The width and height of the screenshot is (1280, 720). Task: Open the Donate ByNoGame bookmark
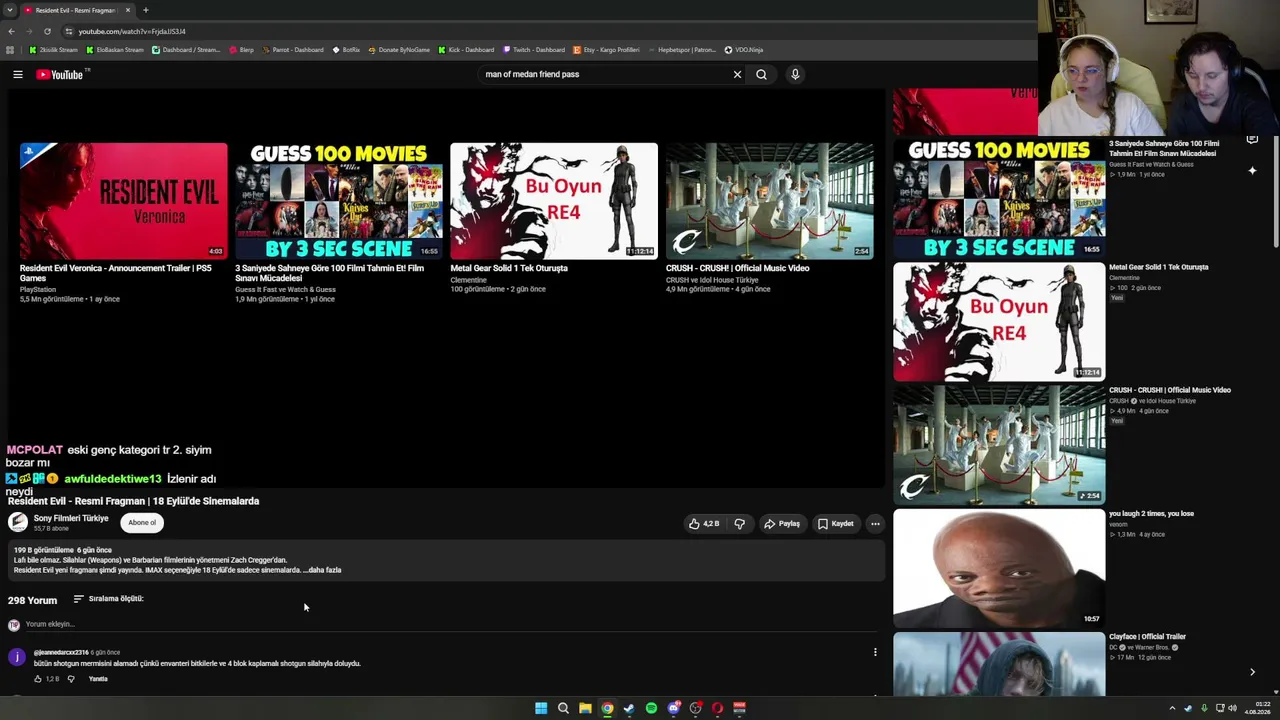pyautogui.click(x=399, y=50)
